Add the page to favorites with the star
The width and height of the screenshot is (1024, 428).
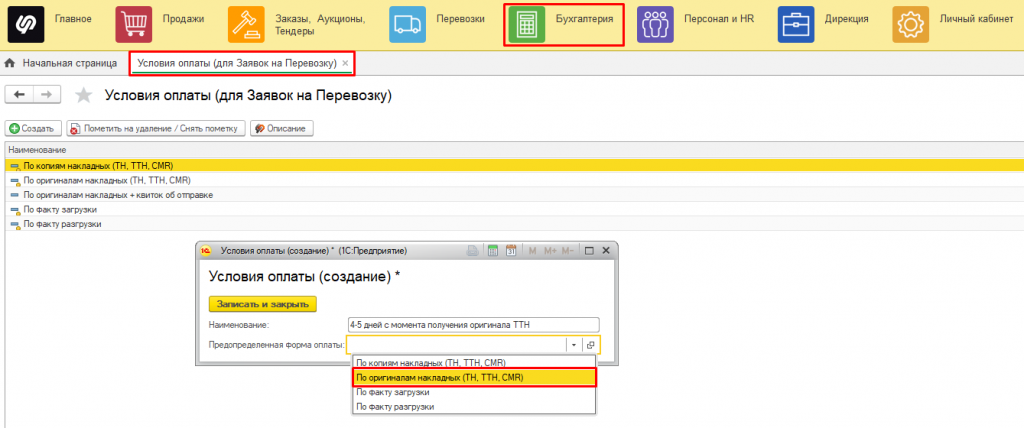click(84, 95)
